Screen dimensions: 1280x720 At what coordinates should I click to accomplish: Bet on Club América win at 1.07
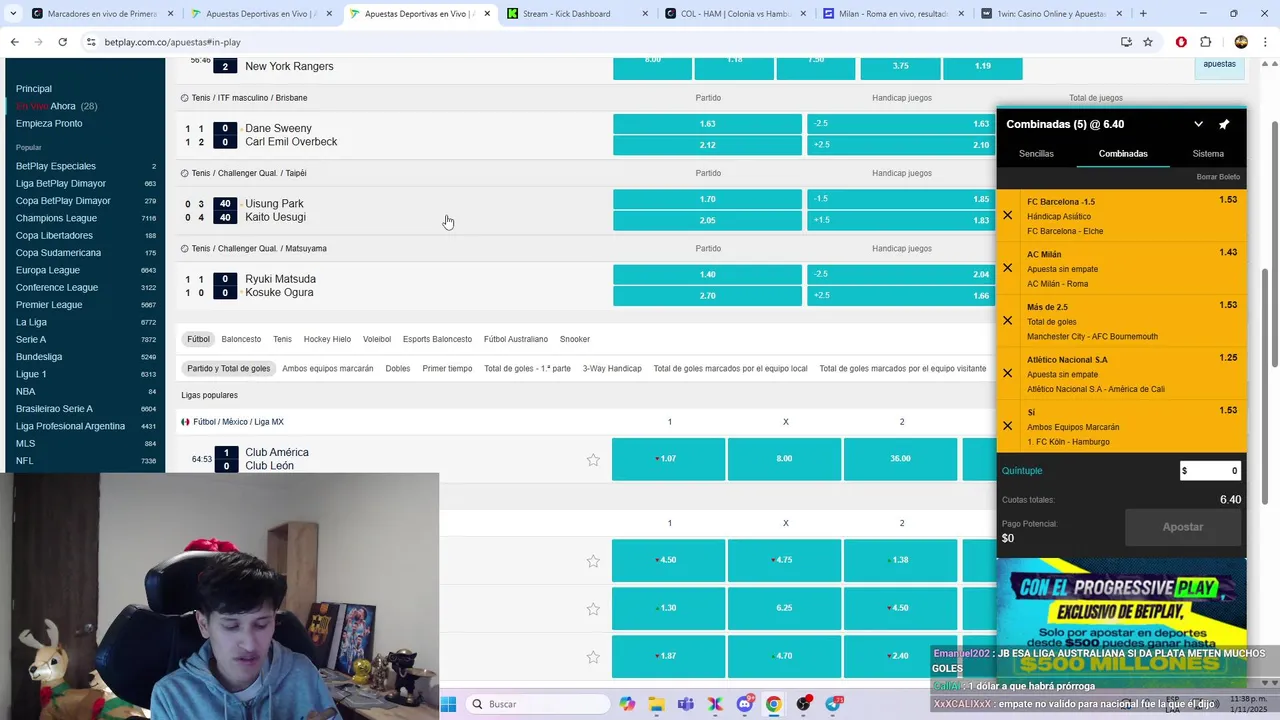pos(668,459)
